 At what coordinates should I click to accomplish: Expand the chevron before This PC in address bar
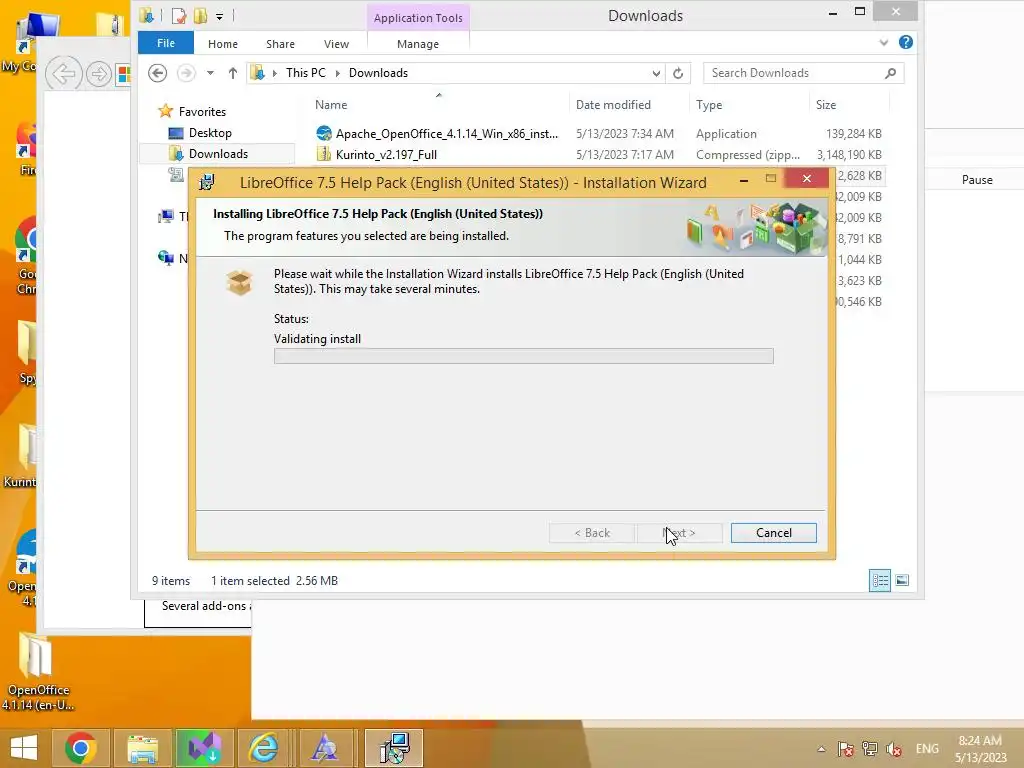(274, 73)
